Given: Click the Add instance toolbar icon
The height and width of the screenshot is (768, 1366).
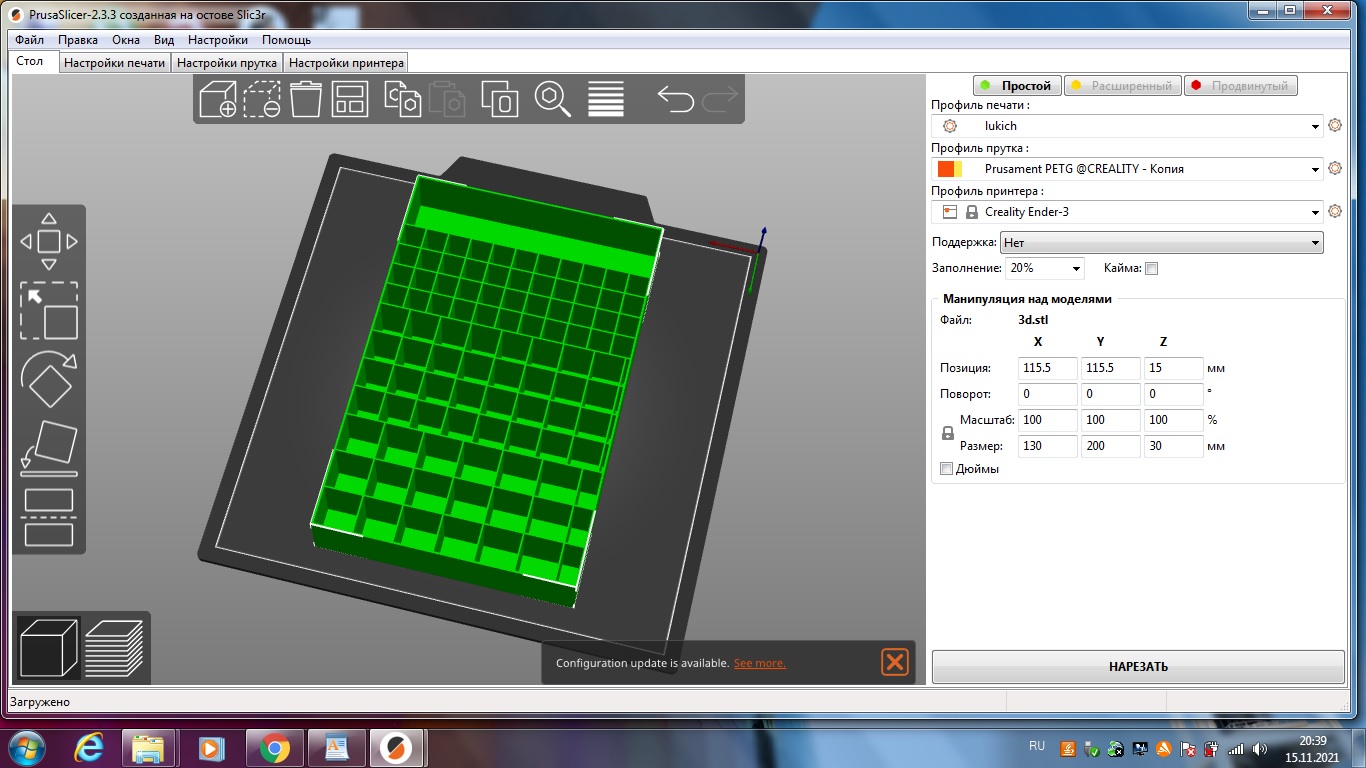Looking at the screenshot, I should 500,99.
